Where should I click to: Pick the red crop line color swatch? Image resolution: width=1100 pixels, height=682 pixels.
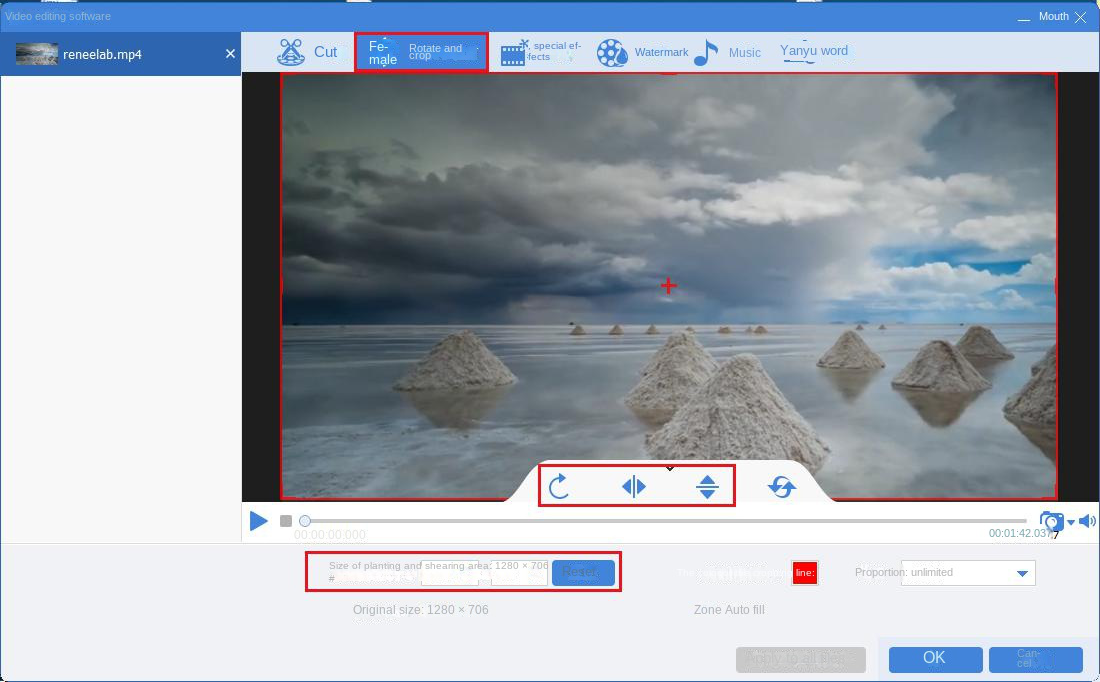[804, 573]
